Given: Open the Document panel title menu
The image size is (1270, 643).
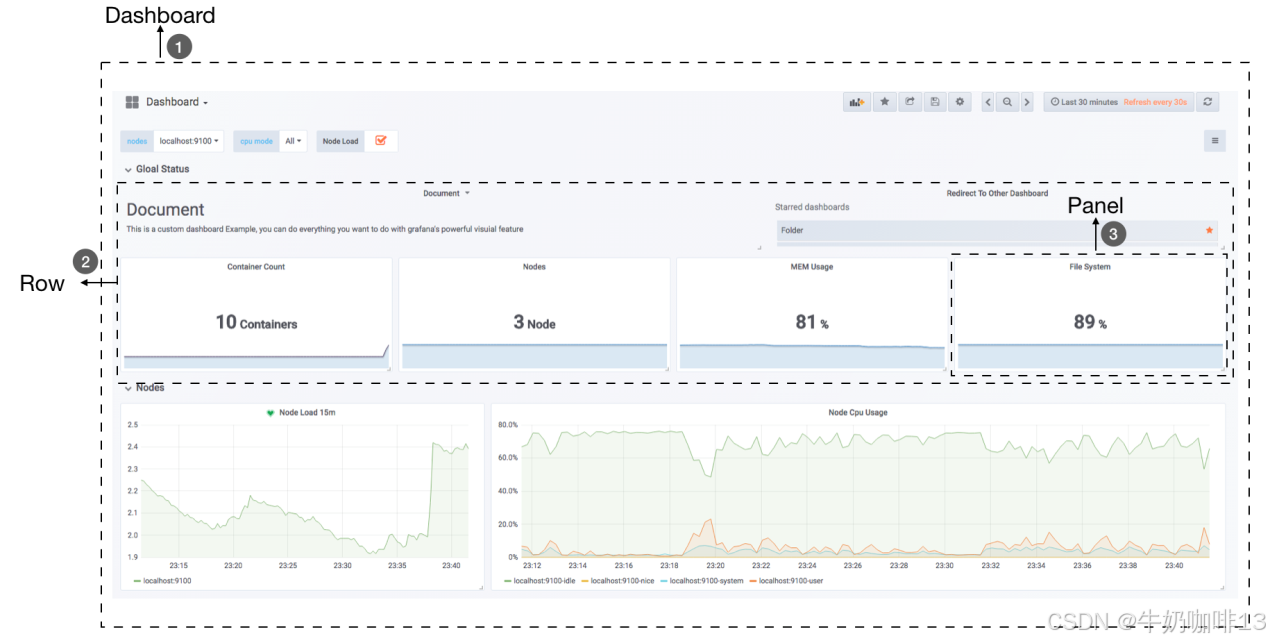Looking at the screenshot, I should click(446, 193).
